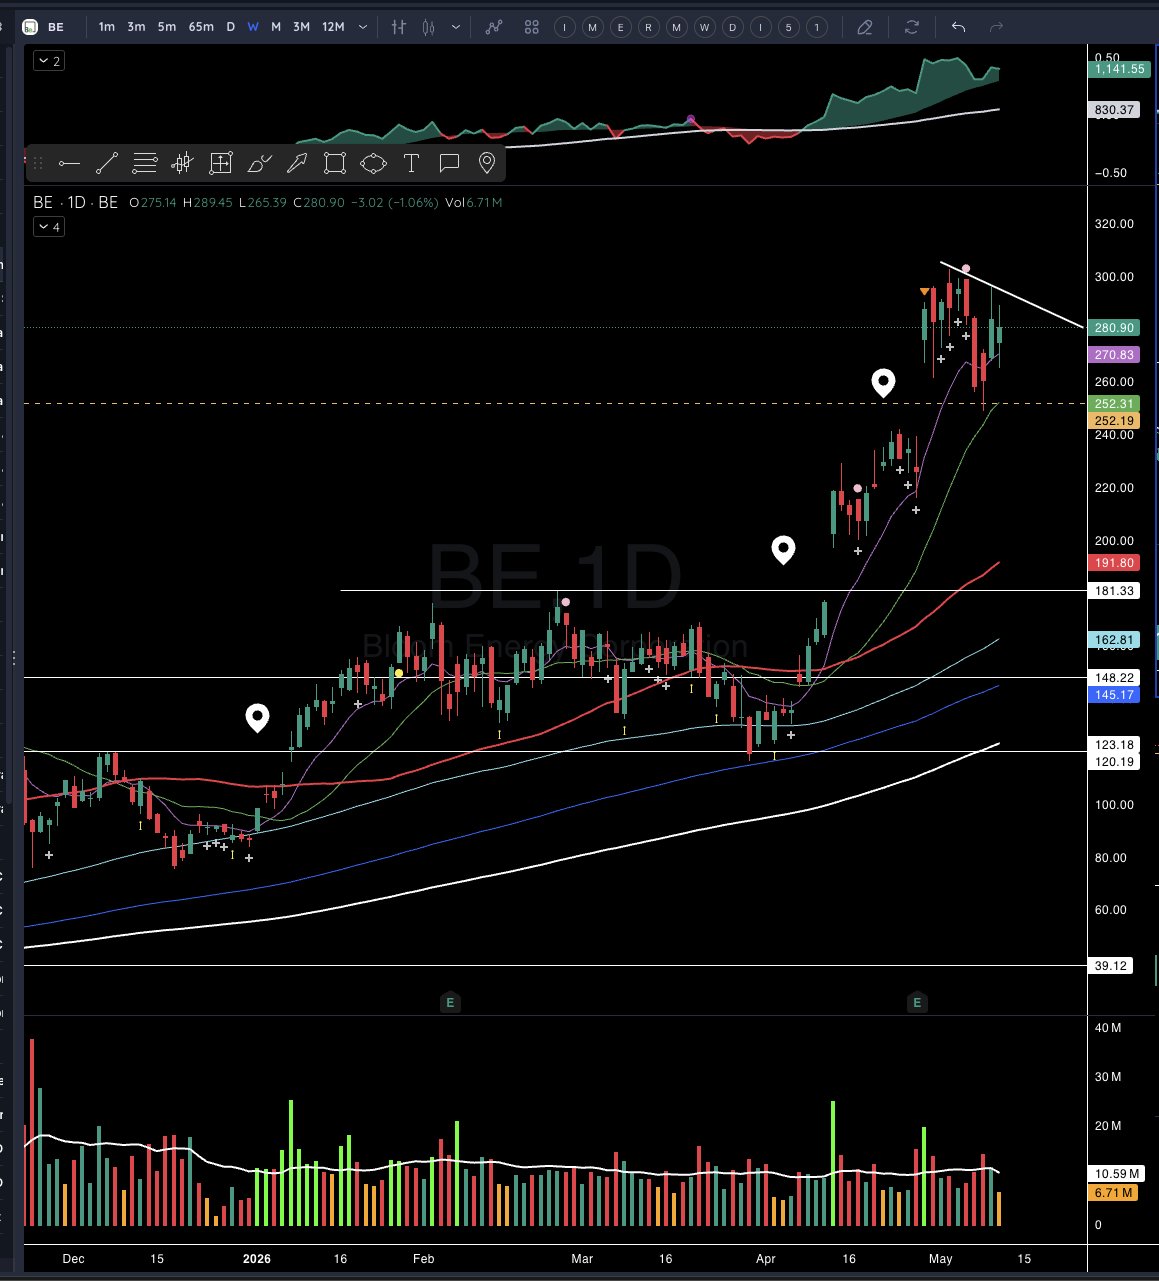Select the 12M timeframe button

click(x=333, y=27)
